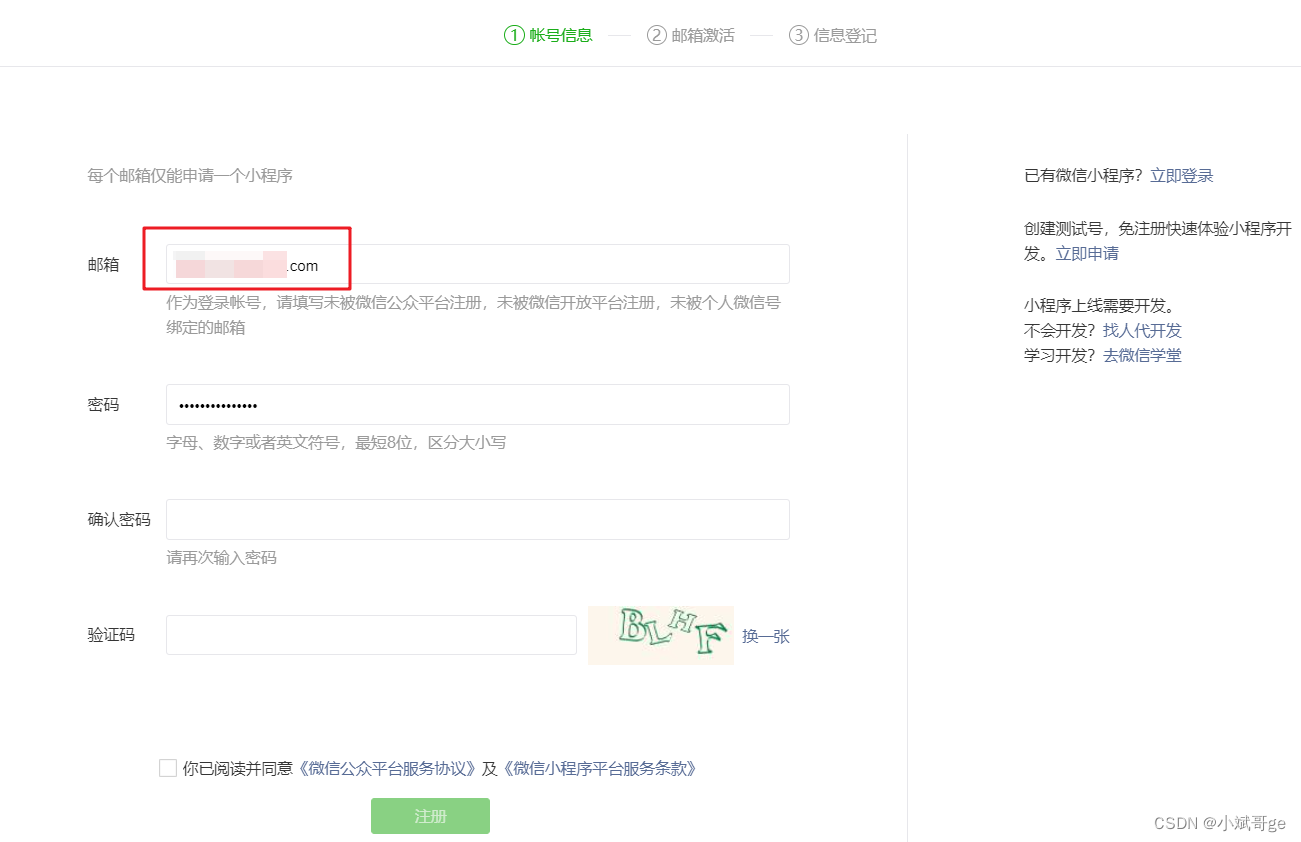Click the 验证码 captcha input box
Viewport: 1301px width, 842px height.
pos(370,634)
